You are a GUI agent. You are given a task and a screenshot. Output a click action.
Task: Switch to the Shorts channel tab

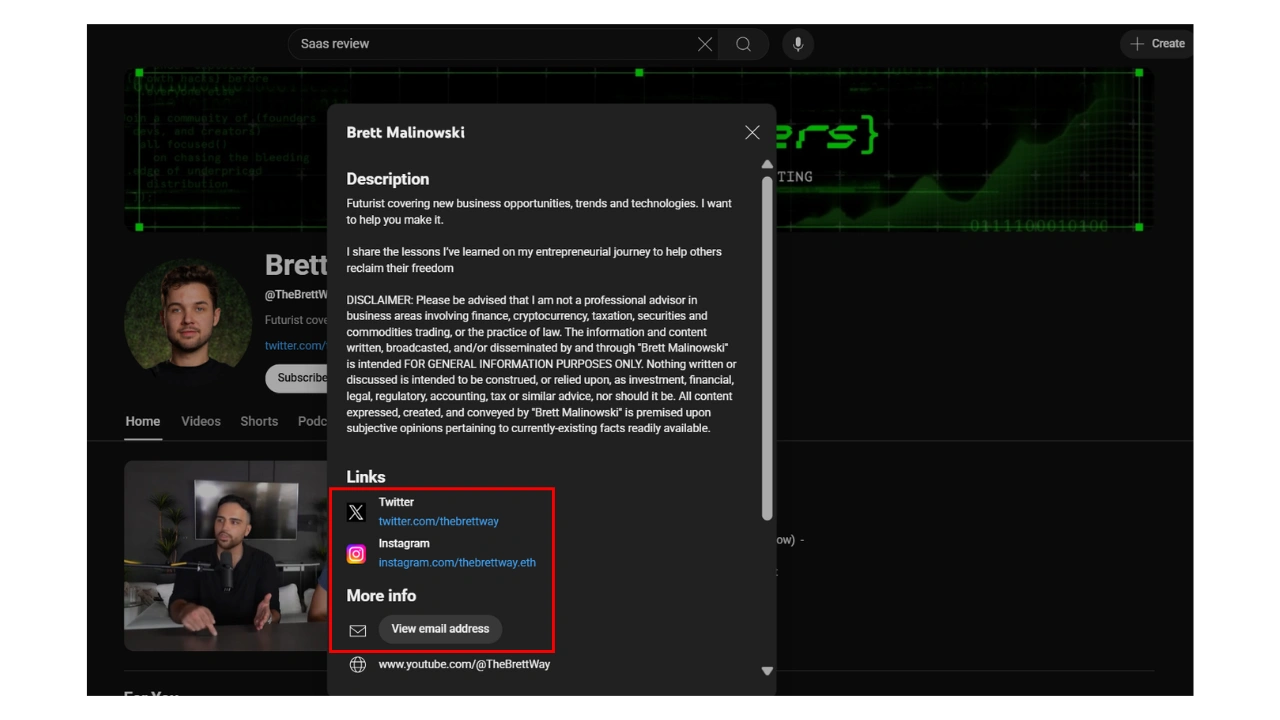point(259,421)
